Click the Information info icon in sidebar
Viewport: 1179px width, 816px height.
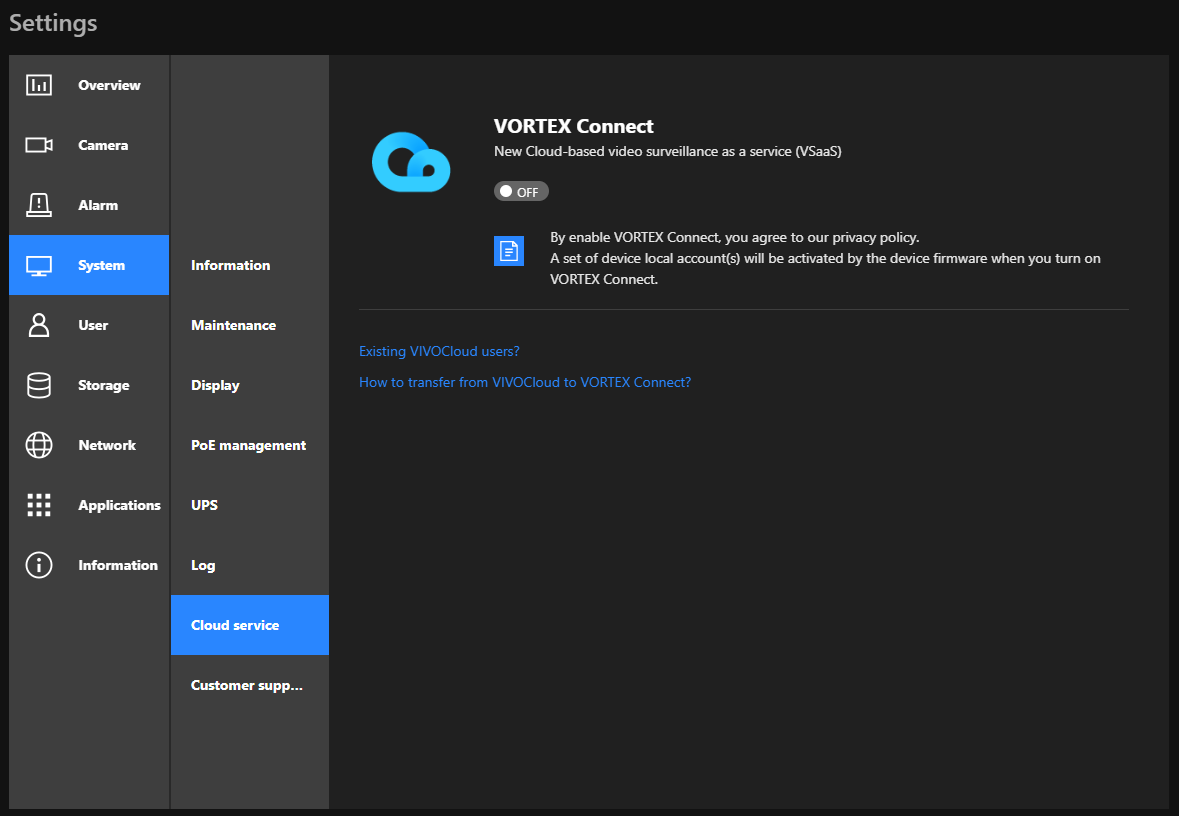[38, 565]
